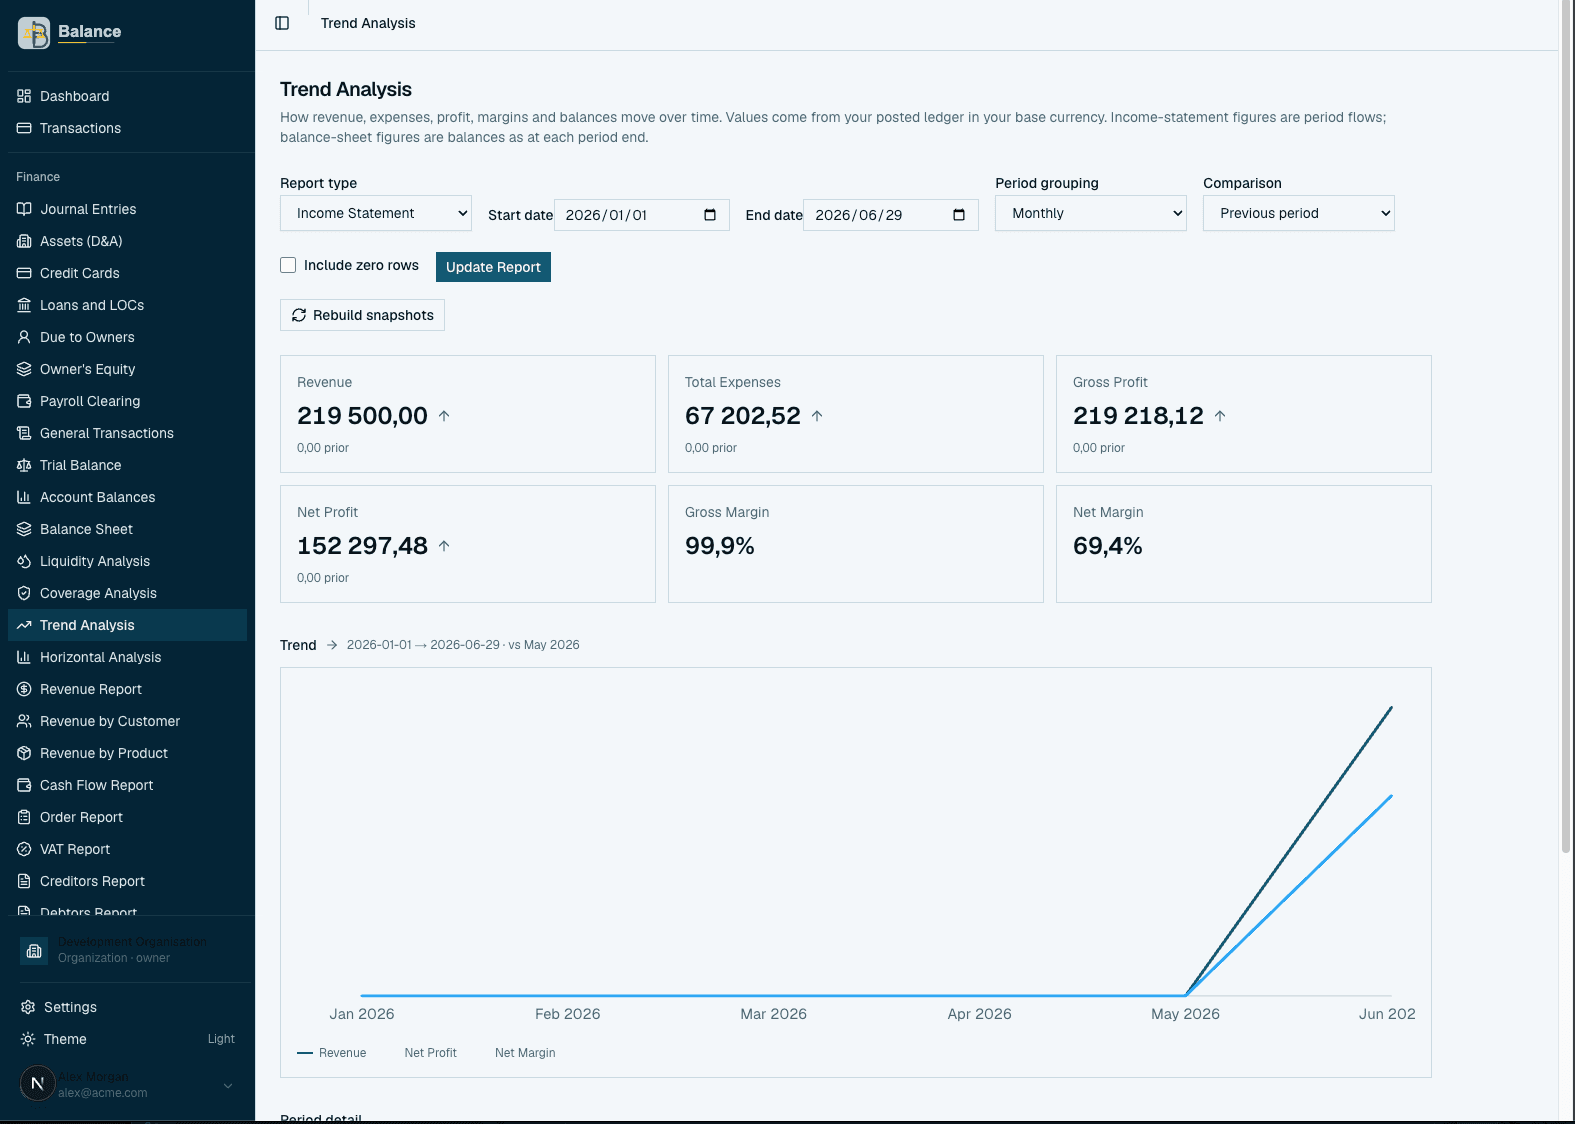The image size is (1575, 1124).
Task: Click the Balance app logo icon
Action: [x=34, y=32]
